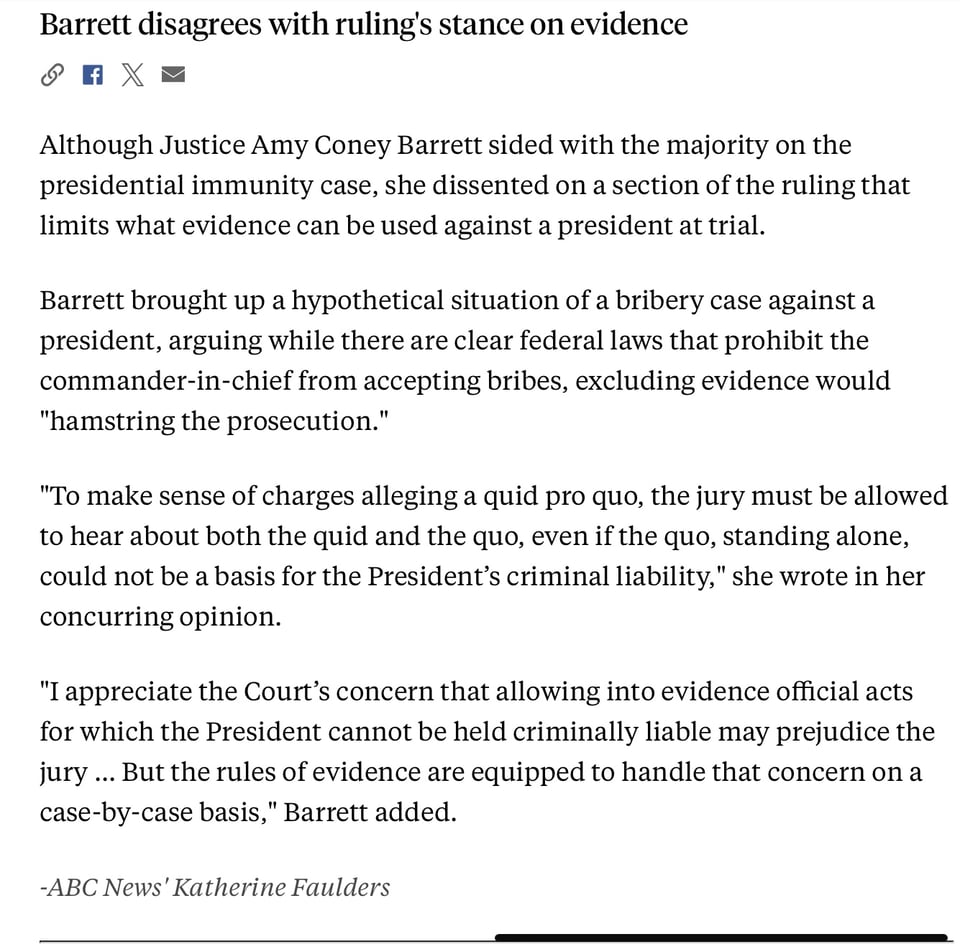Click the paragraph starting 'Although Justice Amy Coney Barrett'
Image resolution: width=960 pixels, height=952 pixels.
pos(474,185)
